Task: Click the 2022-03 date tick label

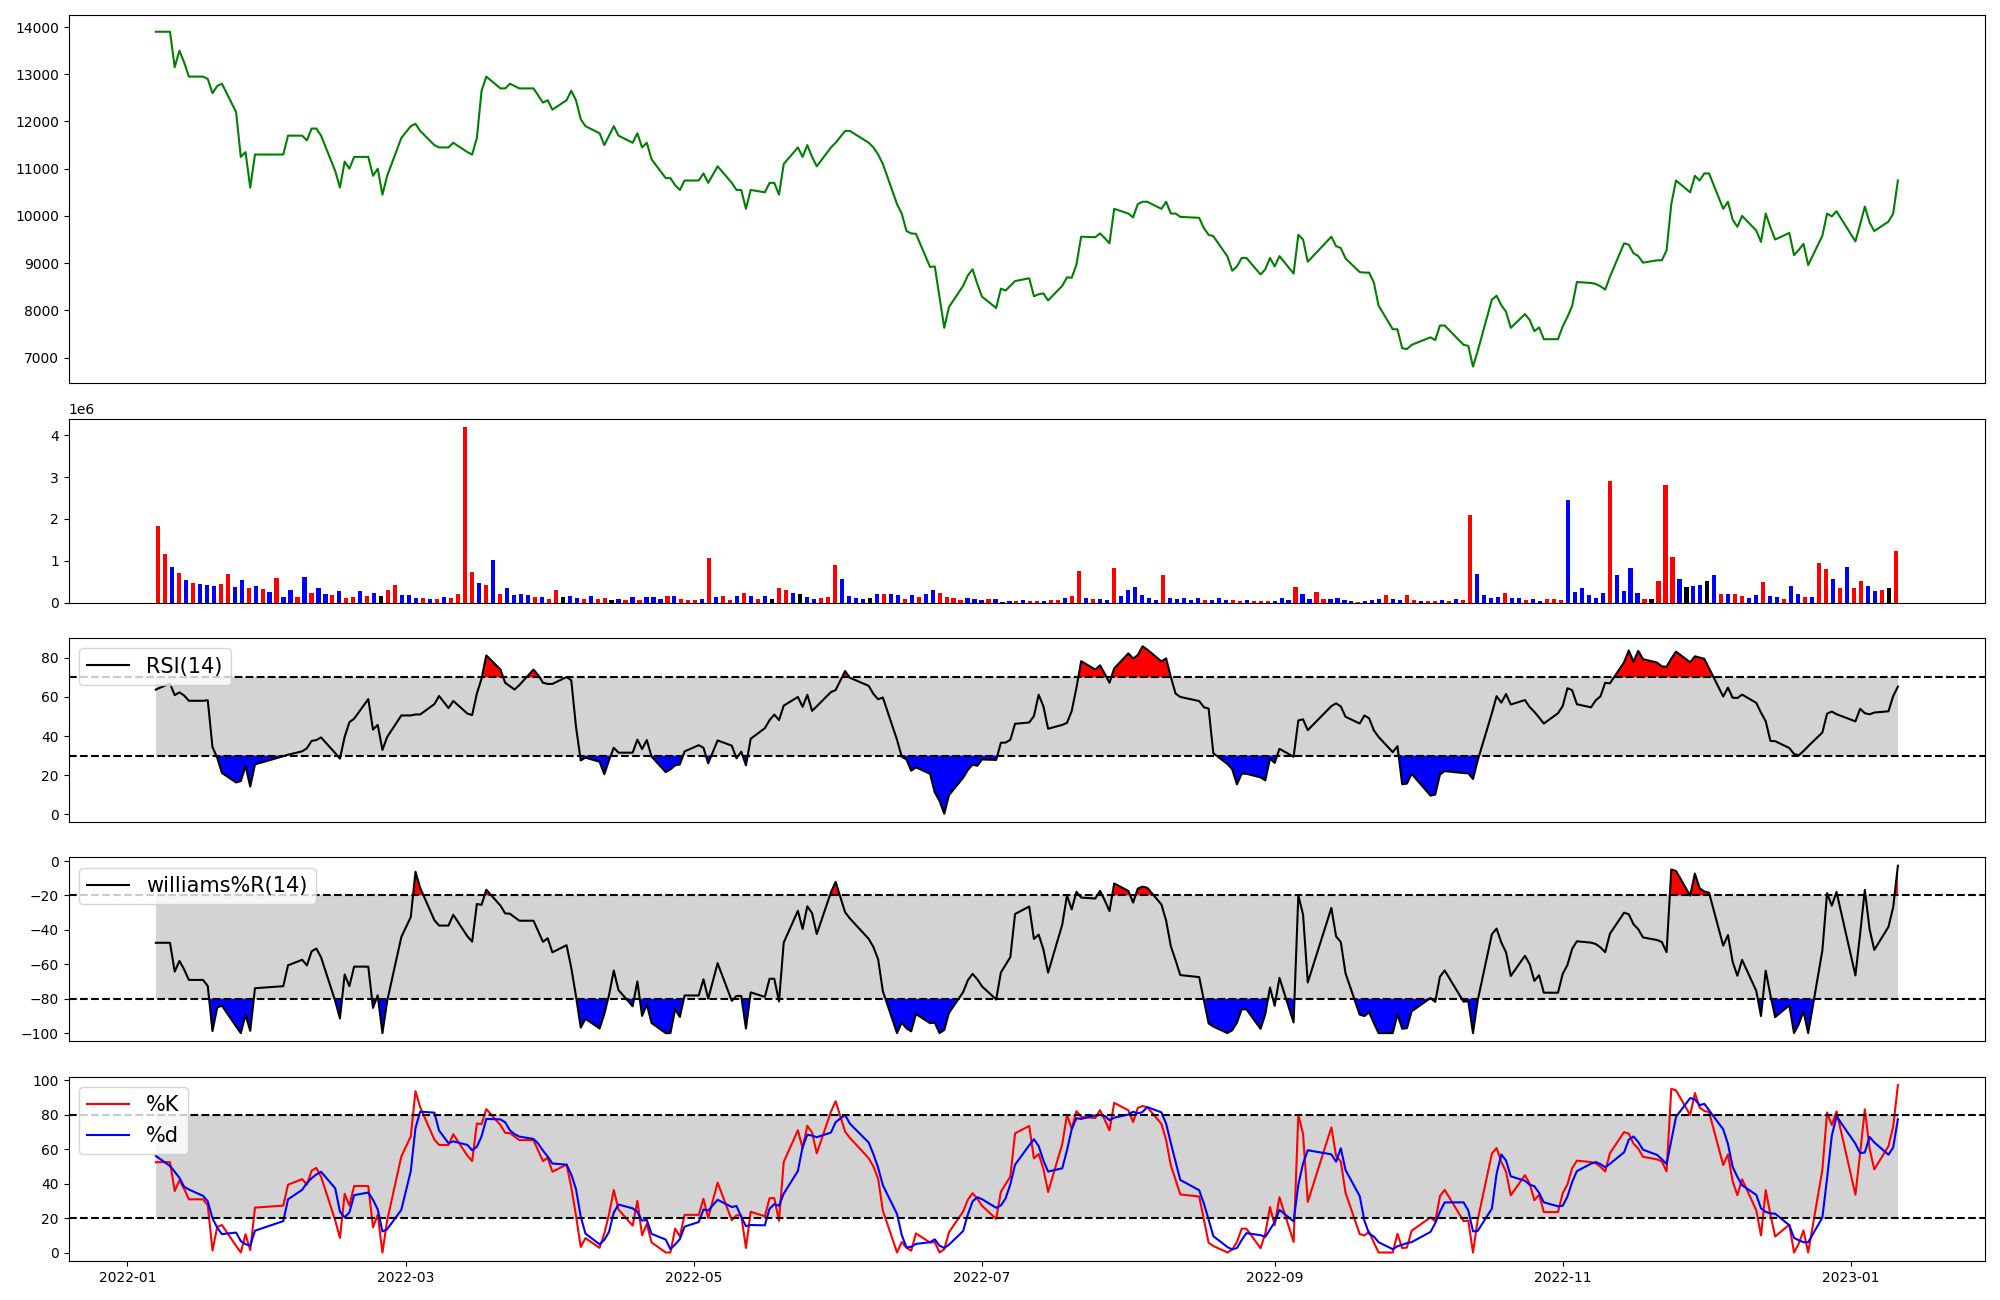Action: (x=407, y=1277)
